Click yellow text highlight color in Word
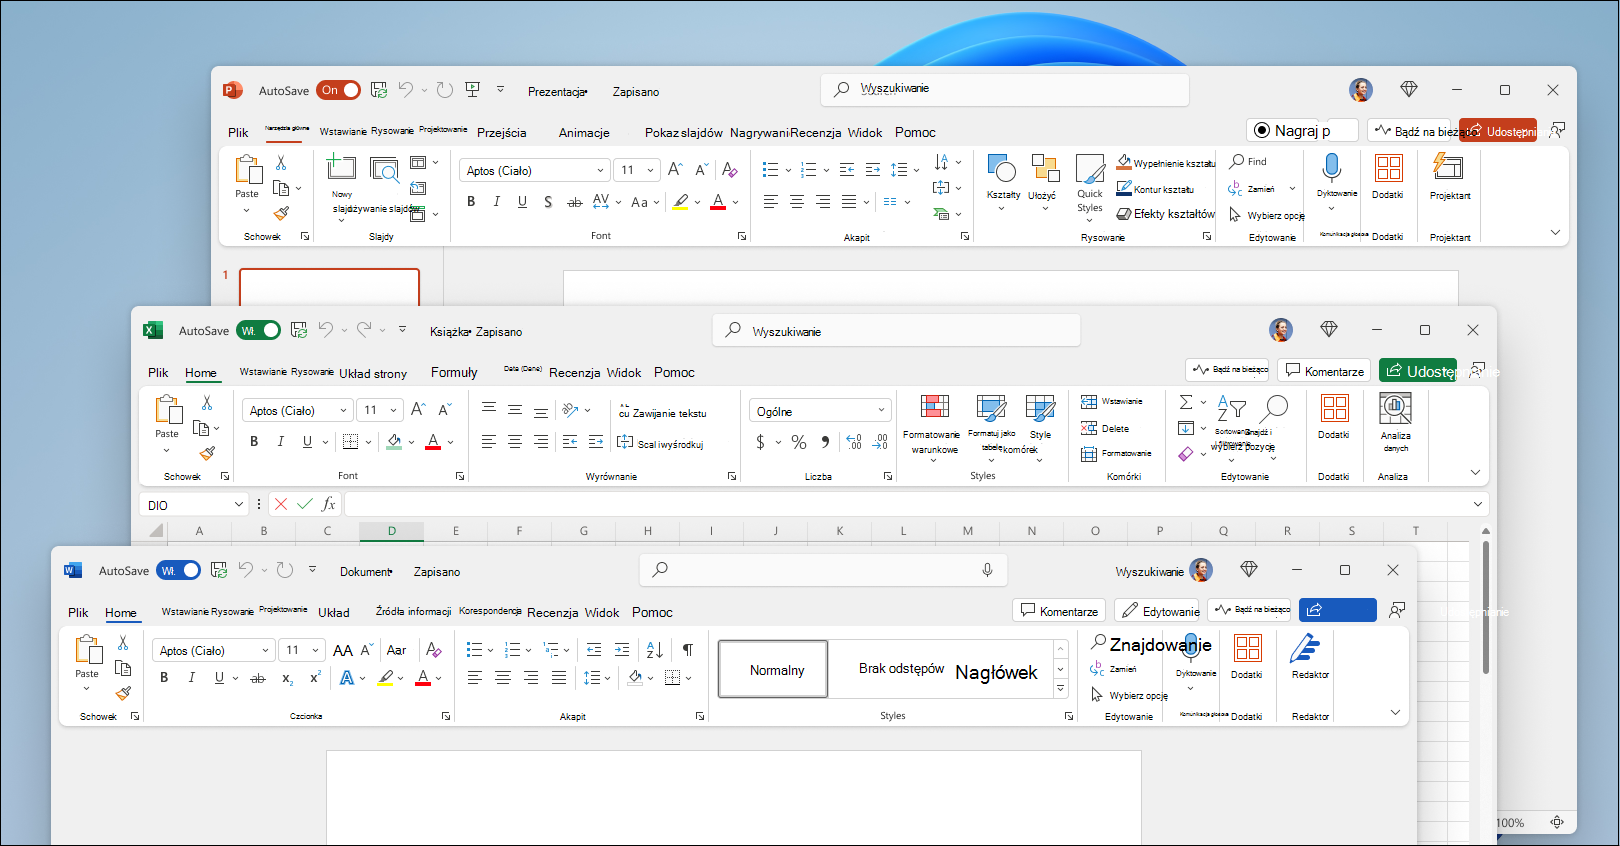This screenshot has height=846, width=1620. point(386,678)
